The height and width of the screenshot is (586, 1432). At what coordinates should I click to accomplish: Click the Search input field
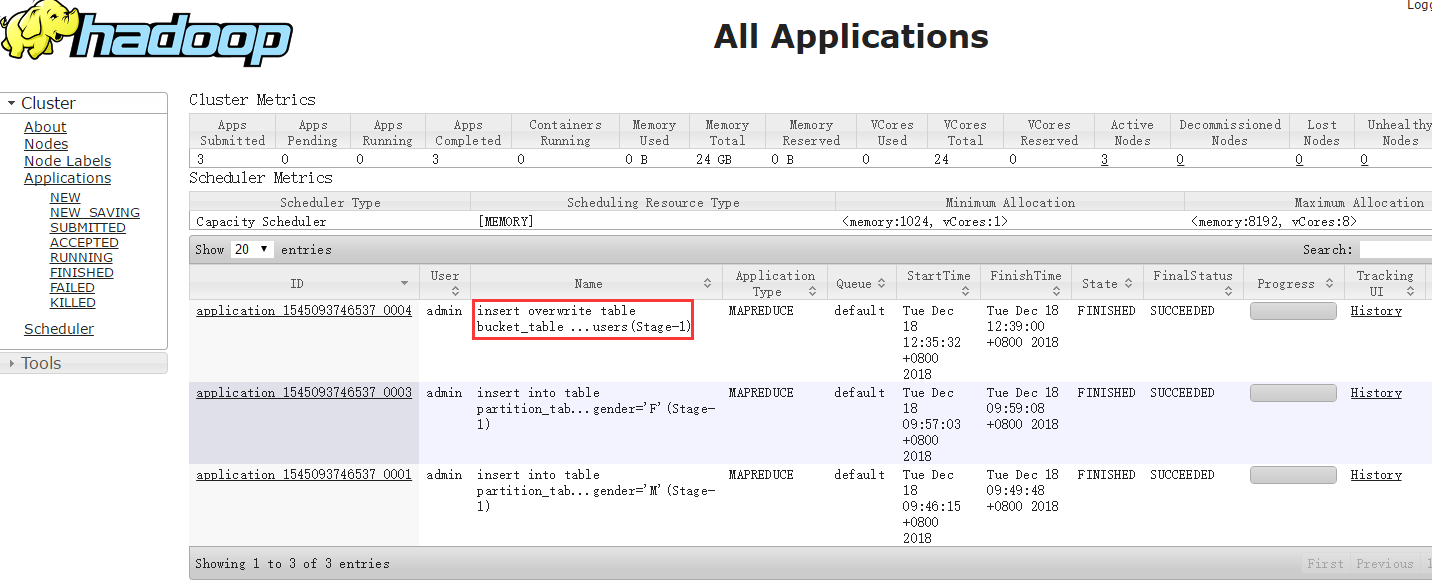(1395, 250)
